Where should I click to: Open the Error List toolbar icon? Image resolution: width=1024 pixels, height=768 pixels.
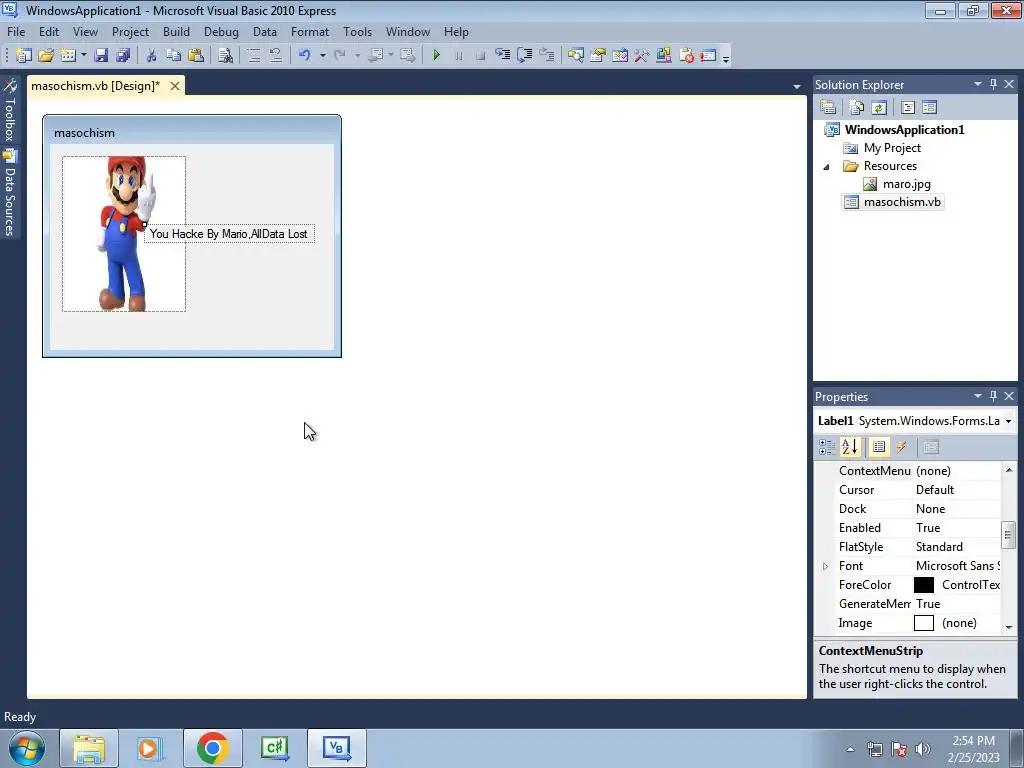pyautogui.click(x=686, y=56)
